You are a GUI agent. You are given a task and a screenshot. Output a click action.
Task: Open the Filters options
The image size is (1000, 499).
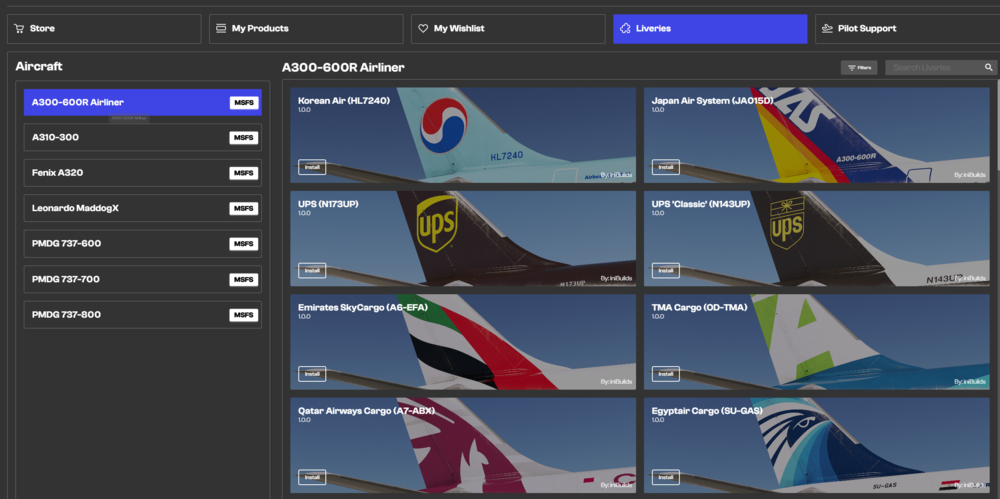[x=859, y=68]
